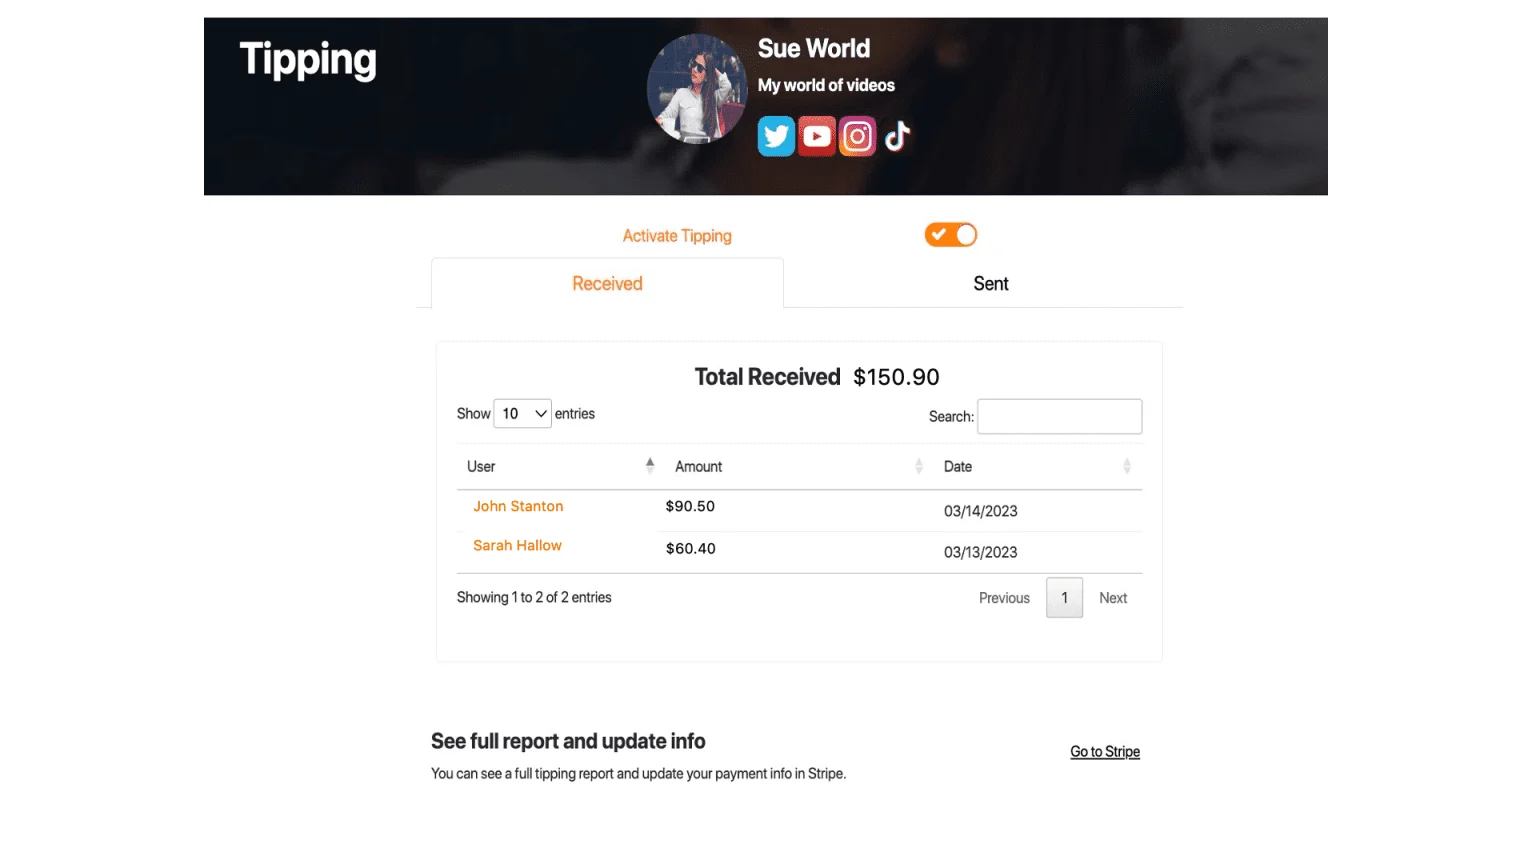Sort table by User column arrows
The image size is (1536, 864).
coord(650,466)
